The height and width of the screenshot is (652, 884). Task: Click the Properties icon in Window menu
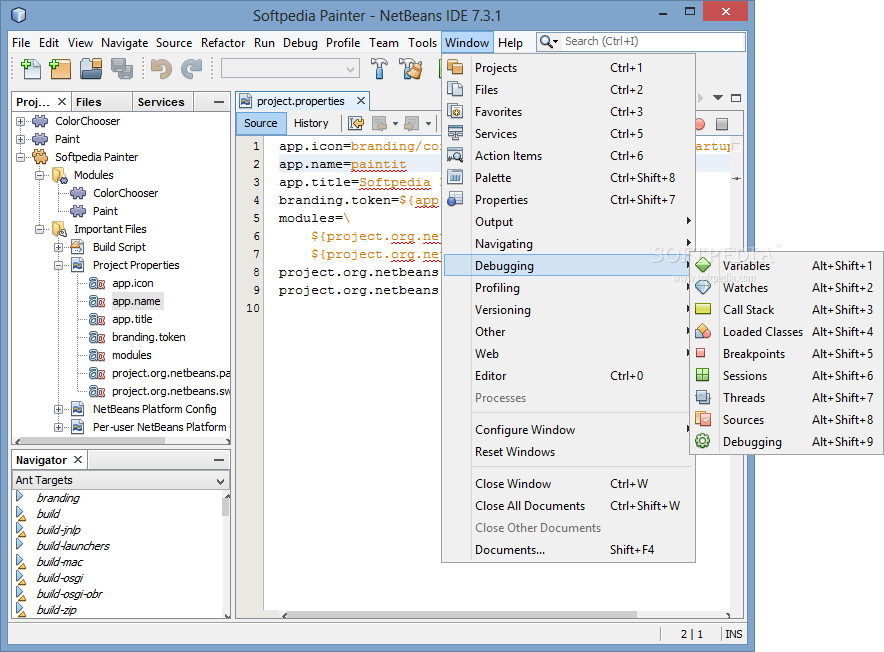click(x=455, y=199)
